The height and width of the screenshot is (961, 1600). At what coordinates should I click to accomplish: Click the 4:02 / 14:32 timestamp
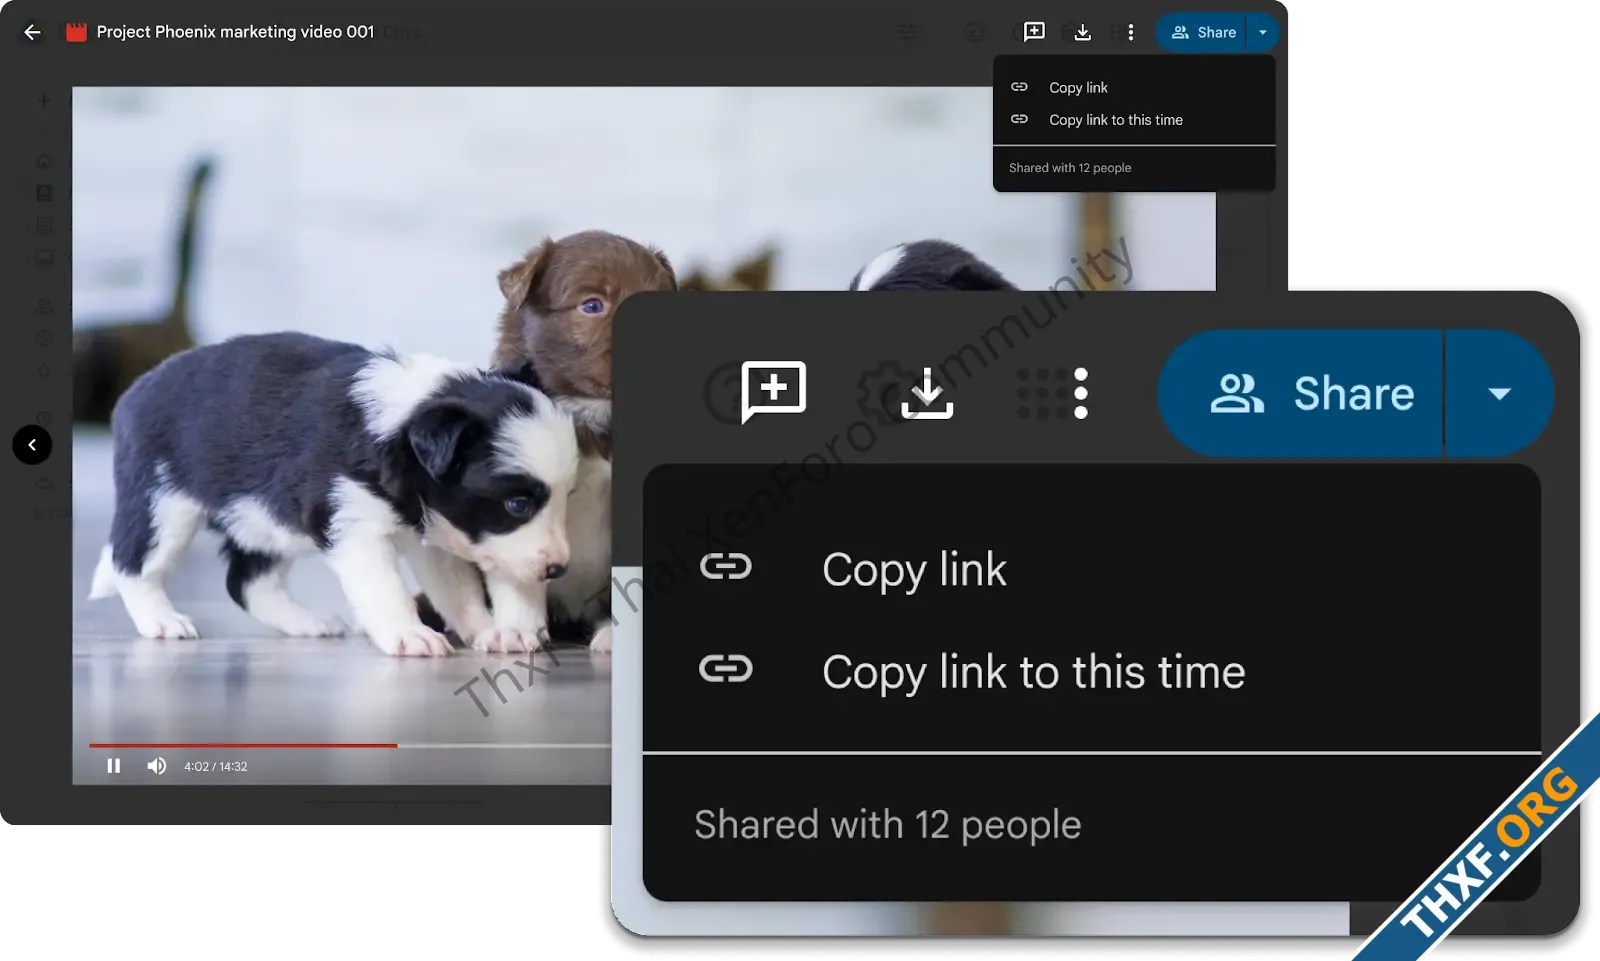click(x=215, y=766)
